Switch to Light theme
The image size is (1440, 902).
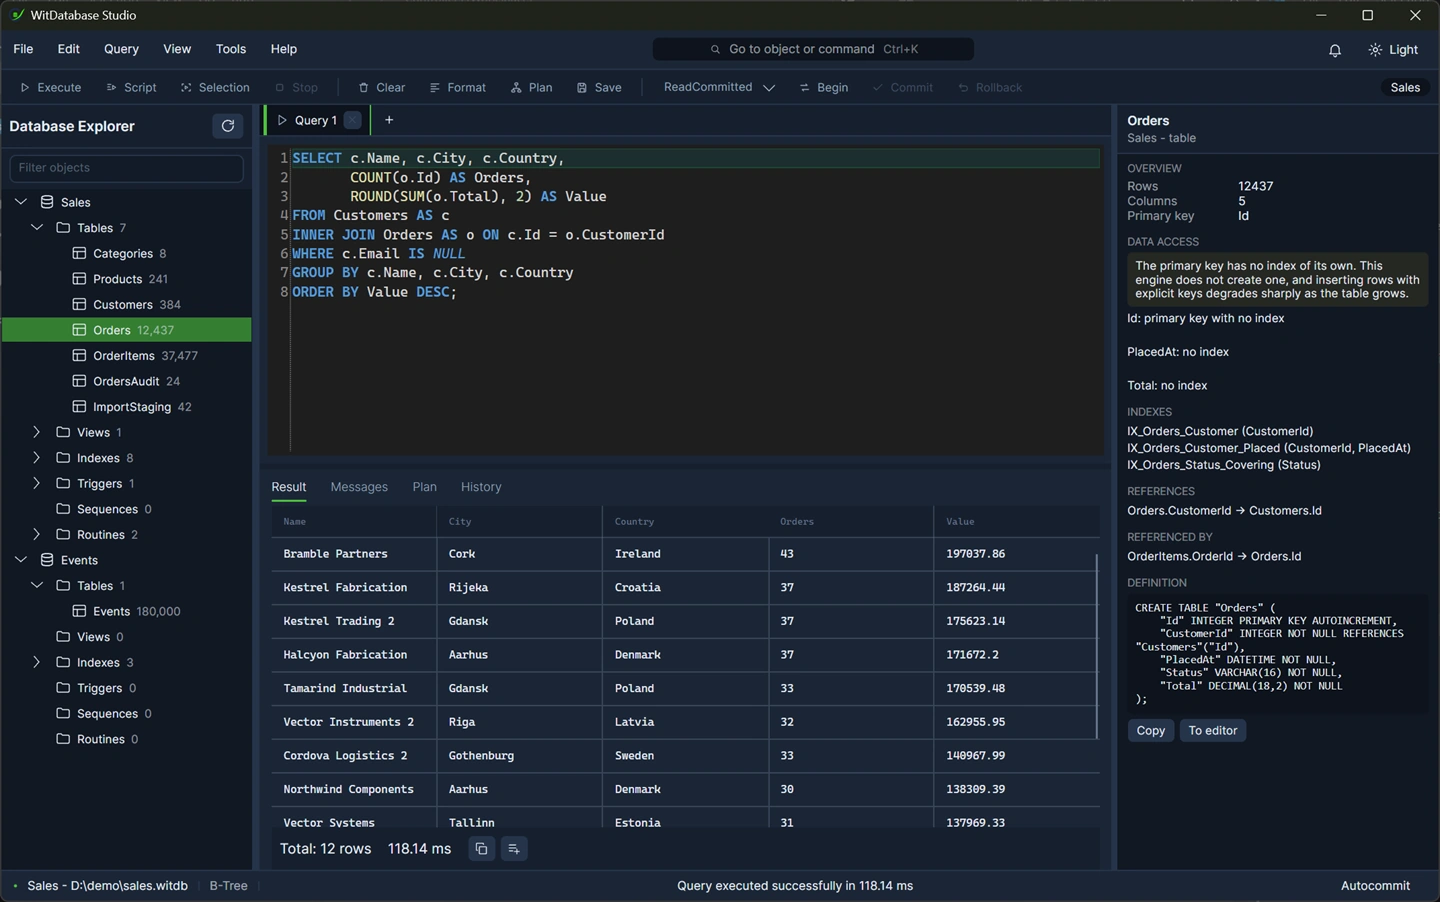pyautogui.click(x=1393, y=50)
